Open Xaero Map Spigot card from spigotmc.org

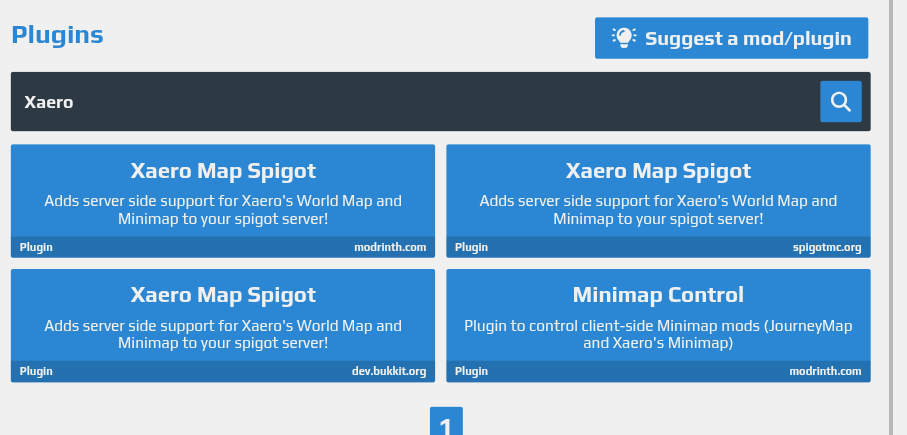(658, 201)
